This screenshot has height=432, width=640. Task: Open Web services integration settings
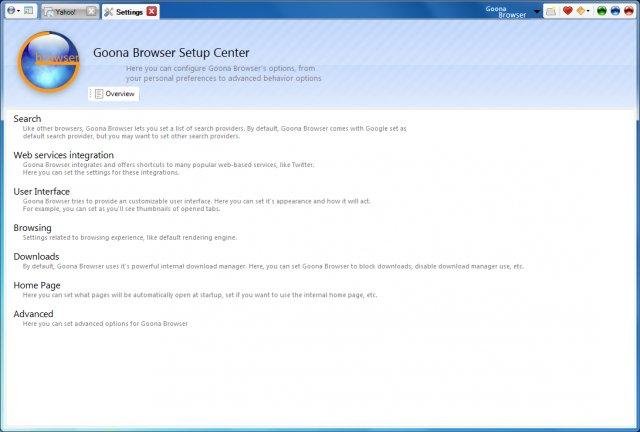[64, 155]
